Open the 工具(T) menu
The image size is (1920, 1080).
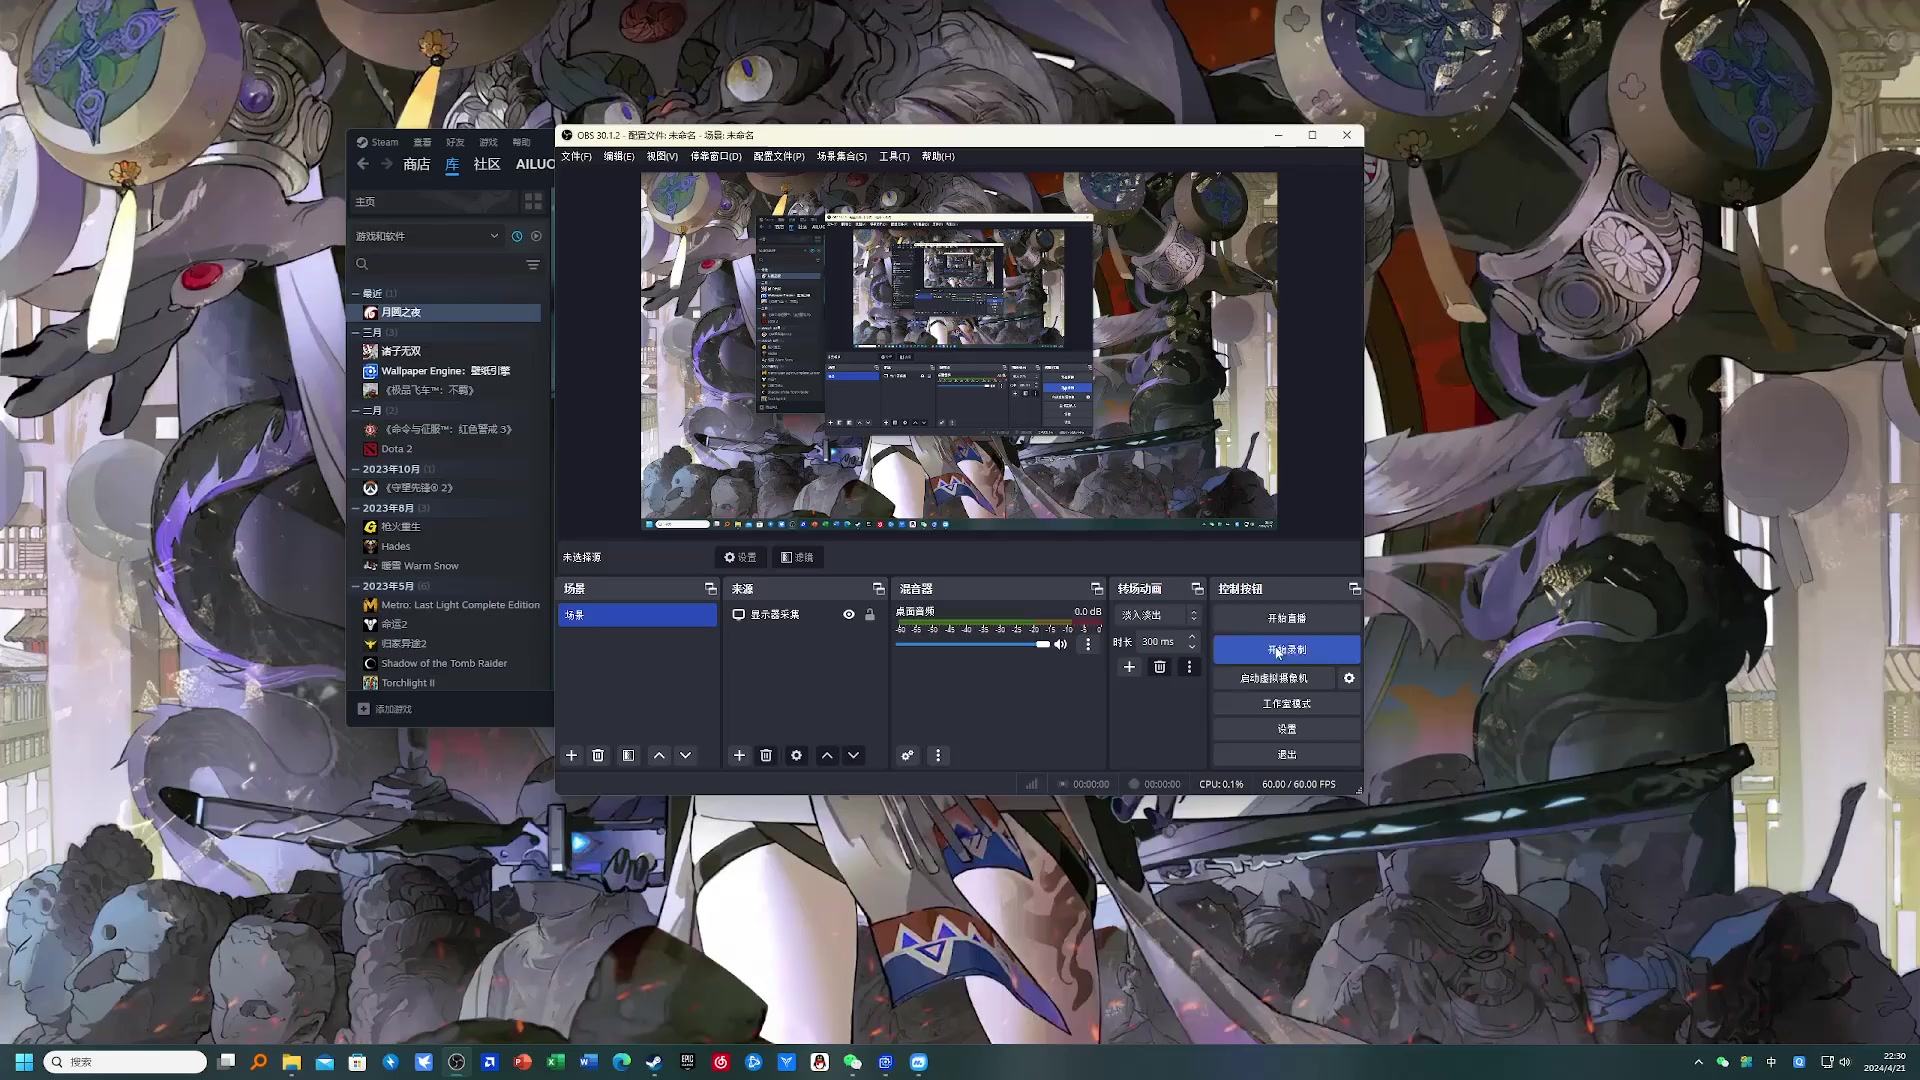click(893, 156)
